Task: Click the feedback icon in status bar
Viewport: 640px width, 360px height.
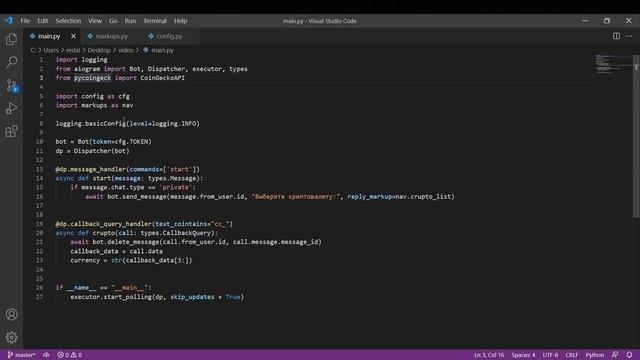Action: (615, 355)
